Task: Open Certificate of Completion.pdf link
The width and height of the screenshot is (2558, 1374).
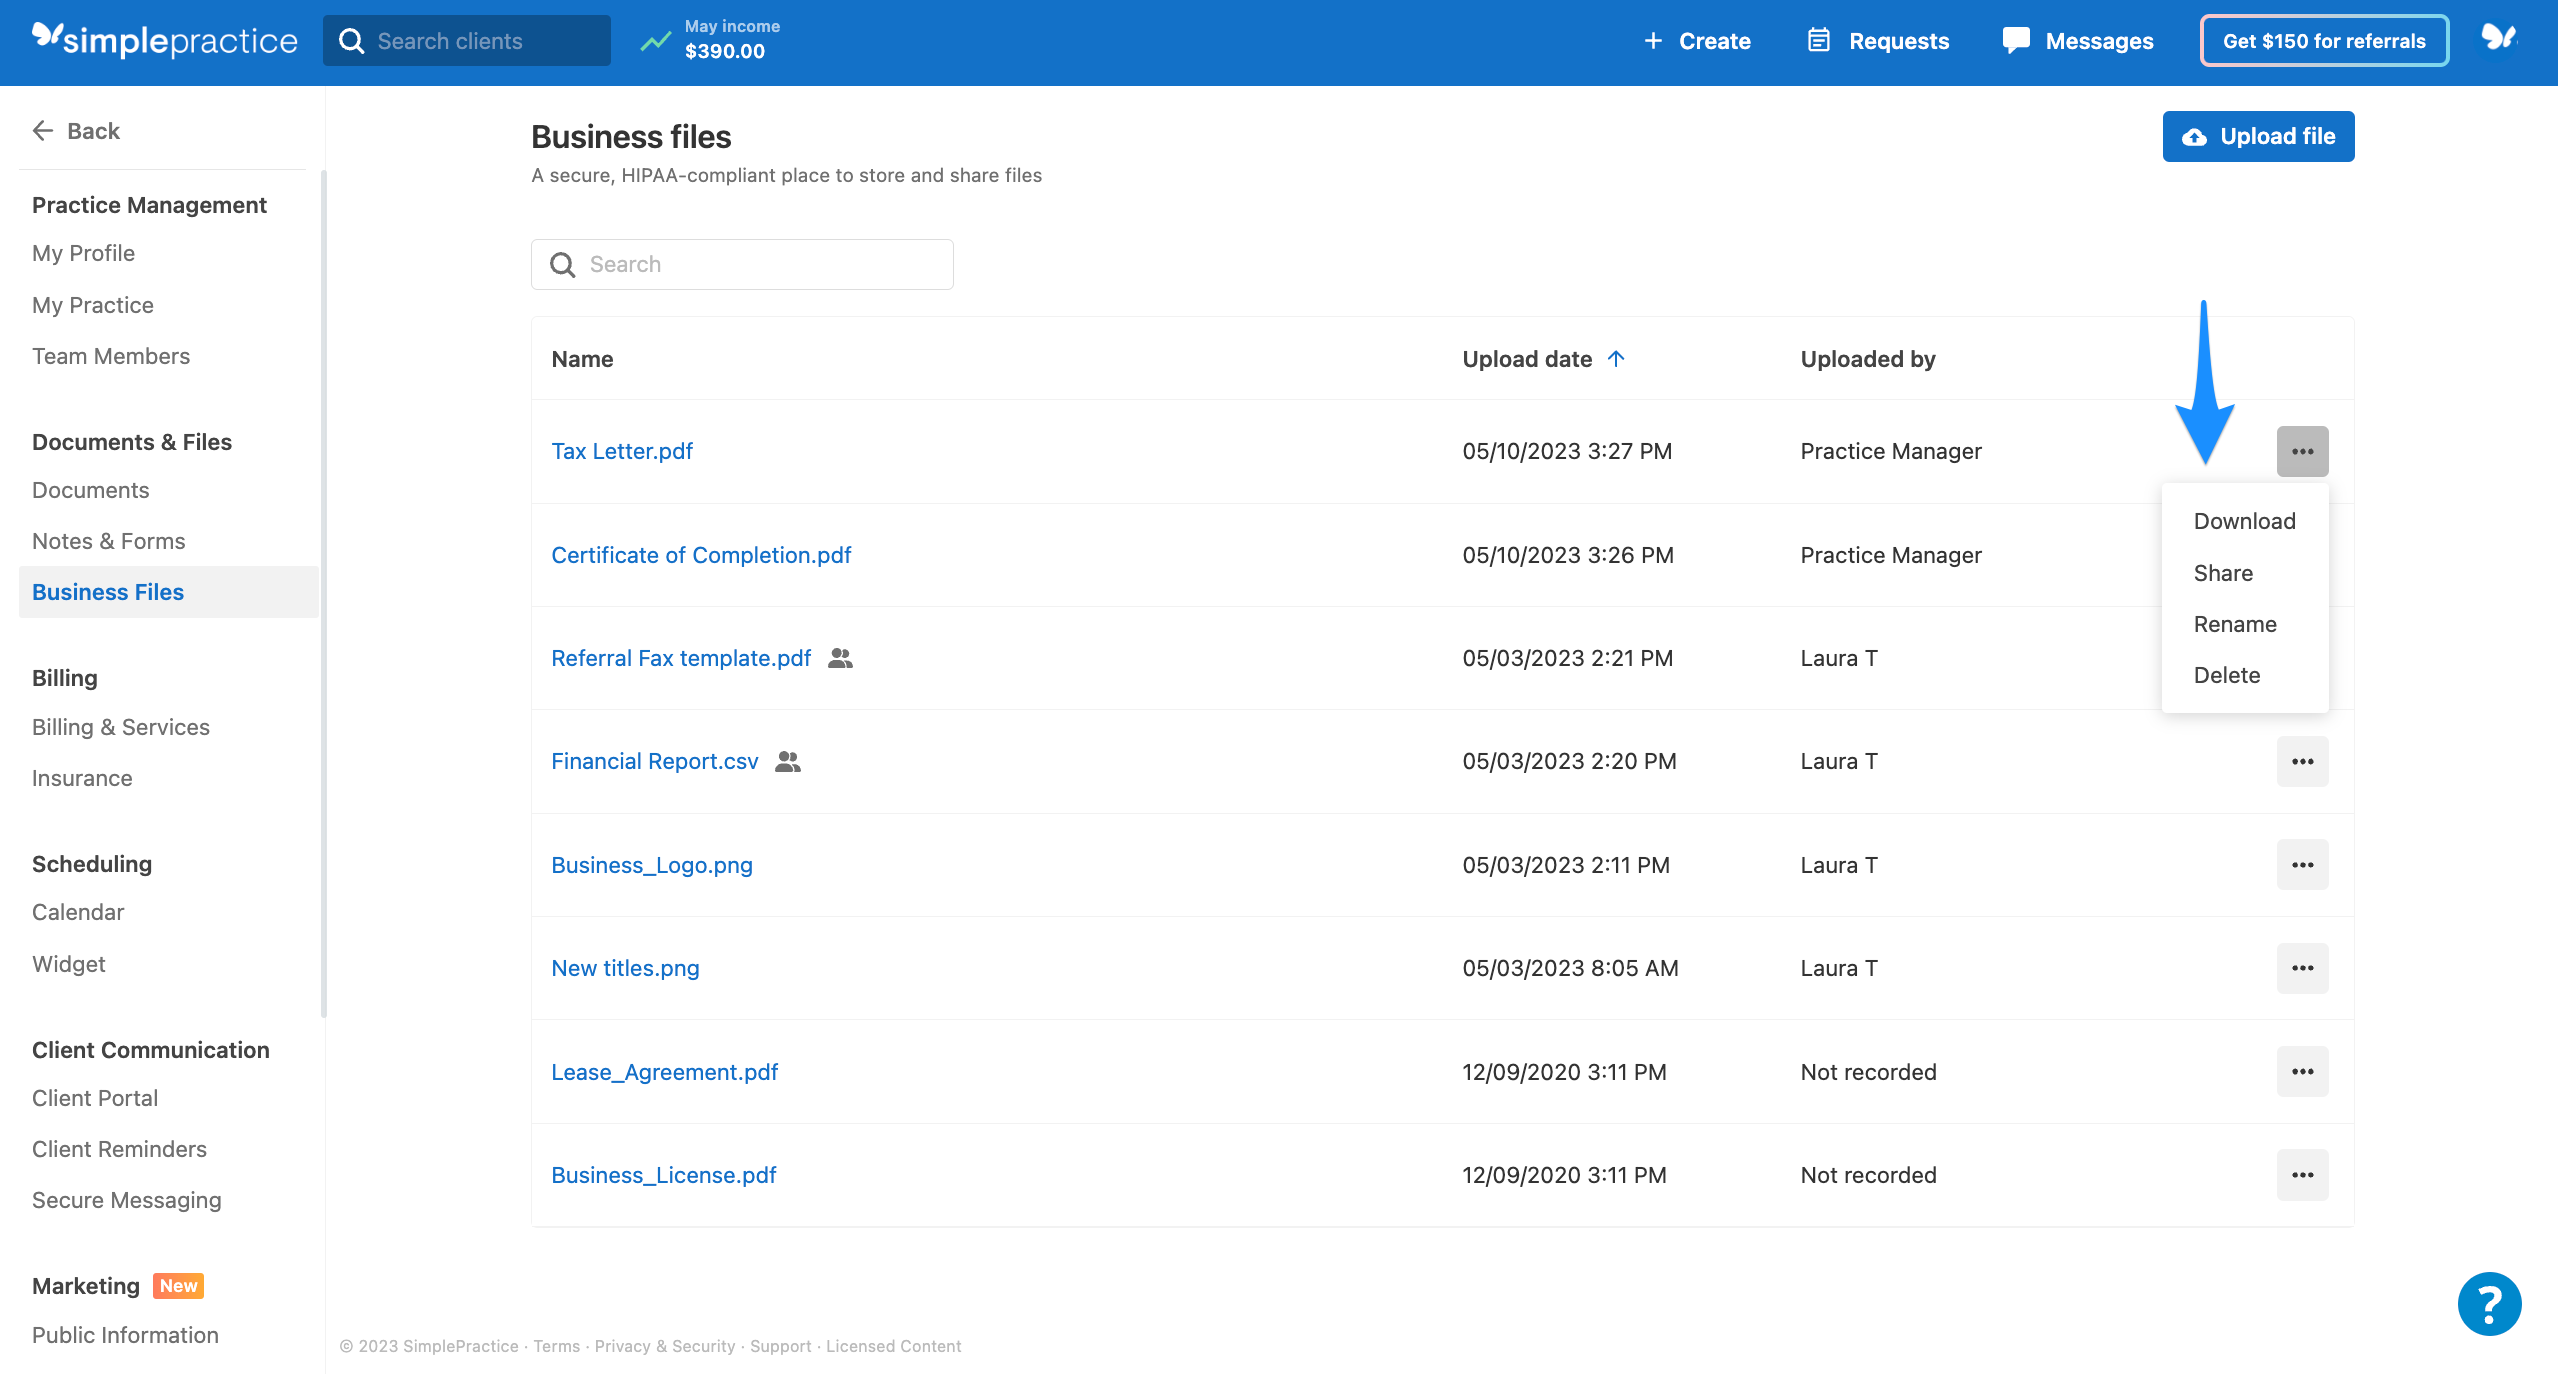Action: point(701,555)
